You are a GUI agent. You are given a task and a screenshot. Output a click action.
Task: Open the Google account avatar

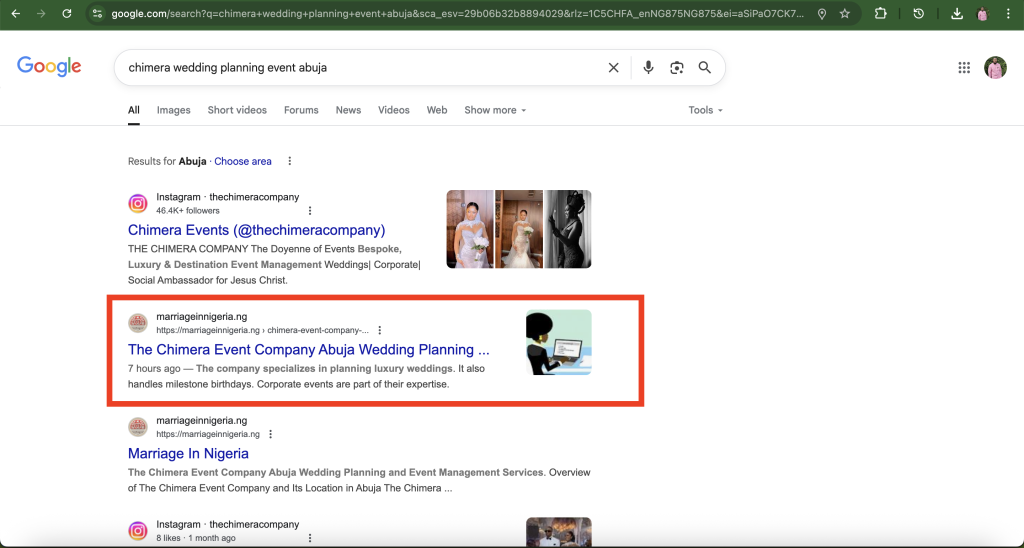pyautogui.click(x=995, y=67)
